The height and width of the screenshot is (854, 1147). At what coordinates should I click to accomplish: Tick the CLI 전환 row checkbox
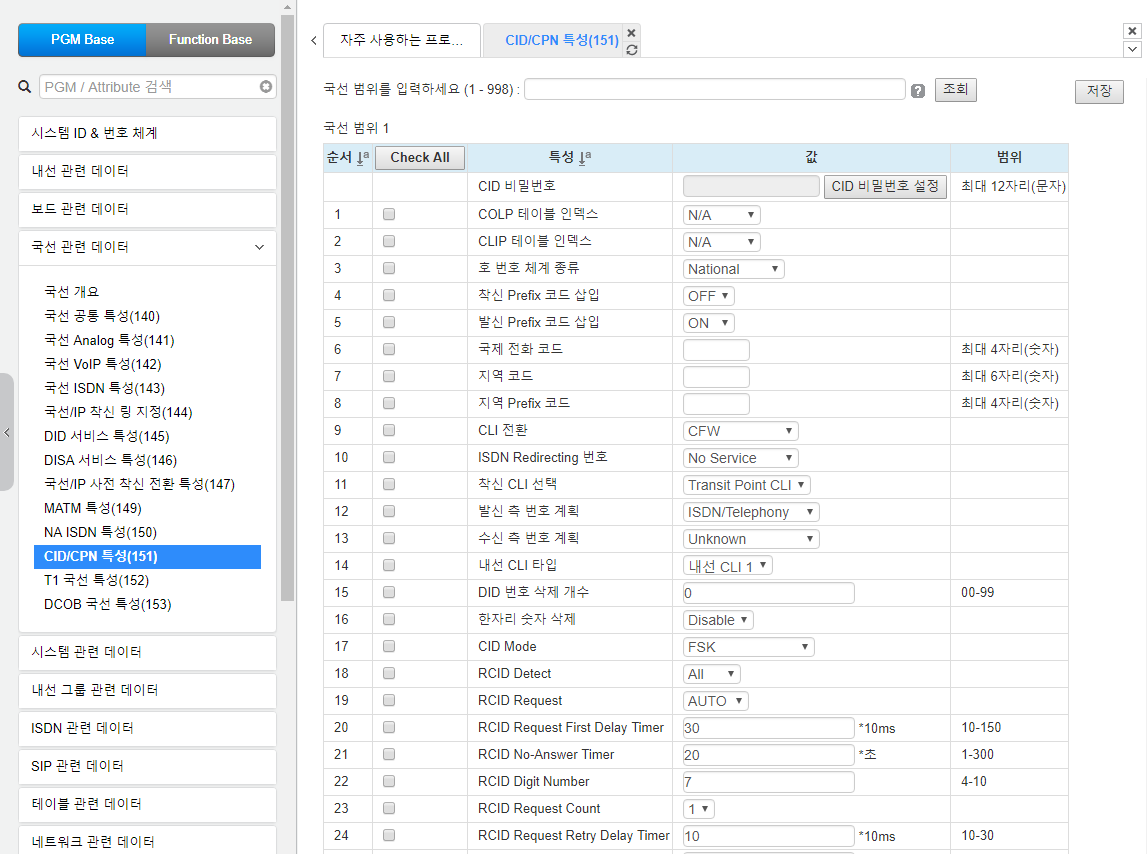(389, 430)
